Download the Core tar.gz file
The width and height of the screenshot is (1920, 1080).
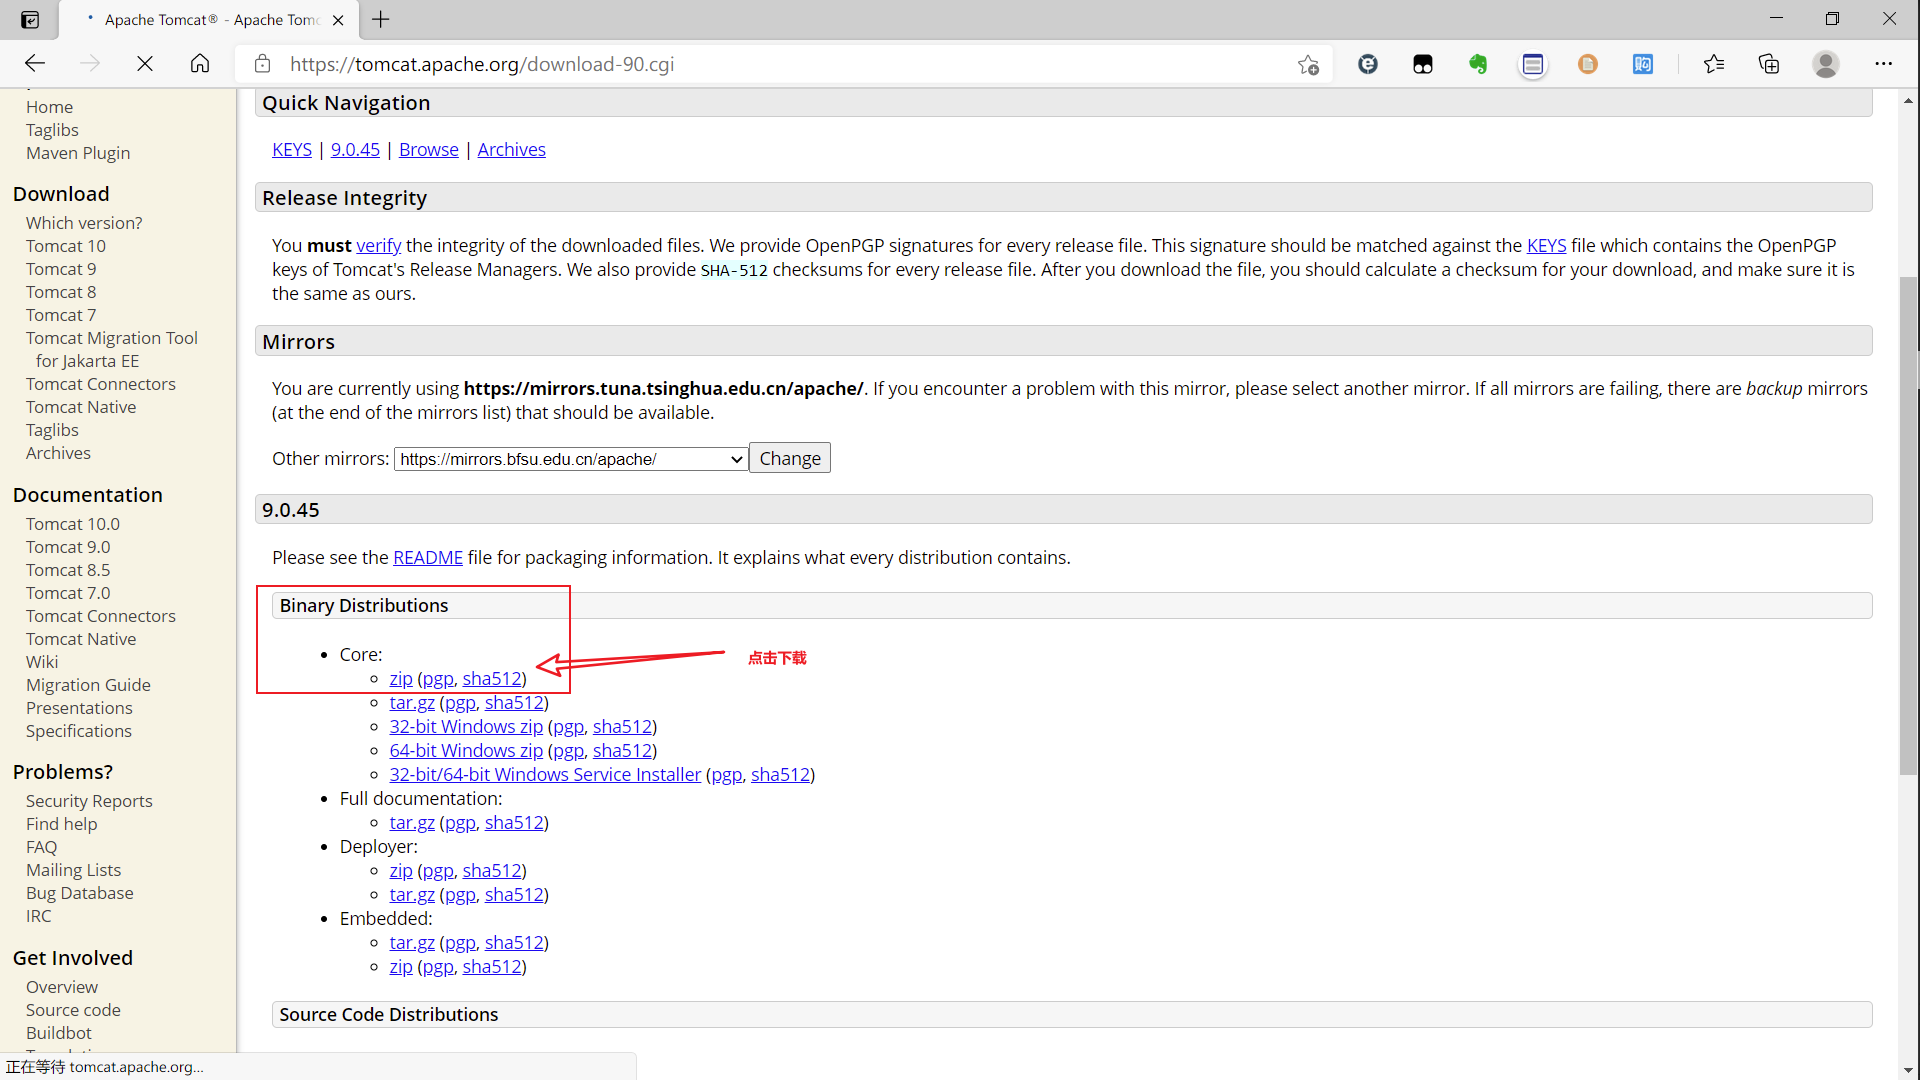[411, 702]
